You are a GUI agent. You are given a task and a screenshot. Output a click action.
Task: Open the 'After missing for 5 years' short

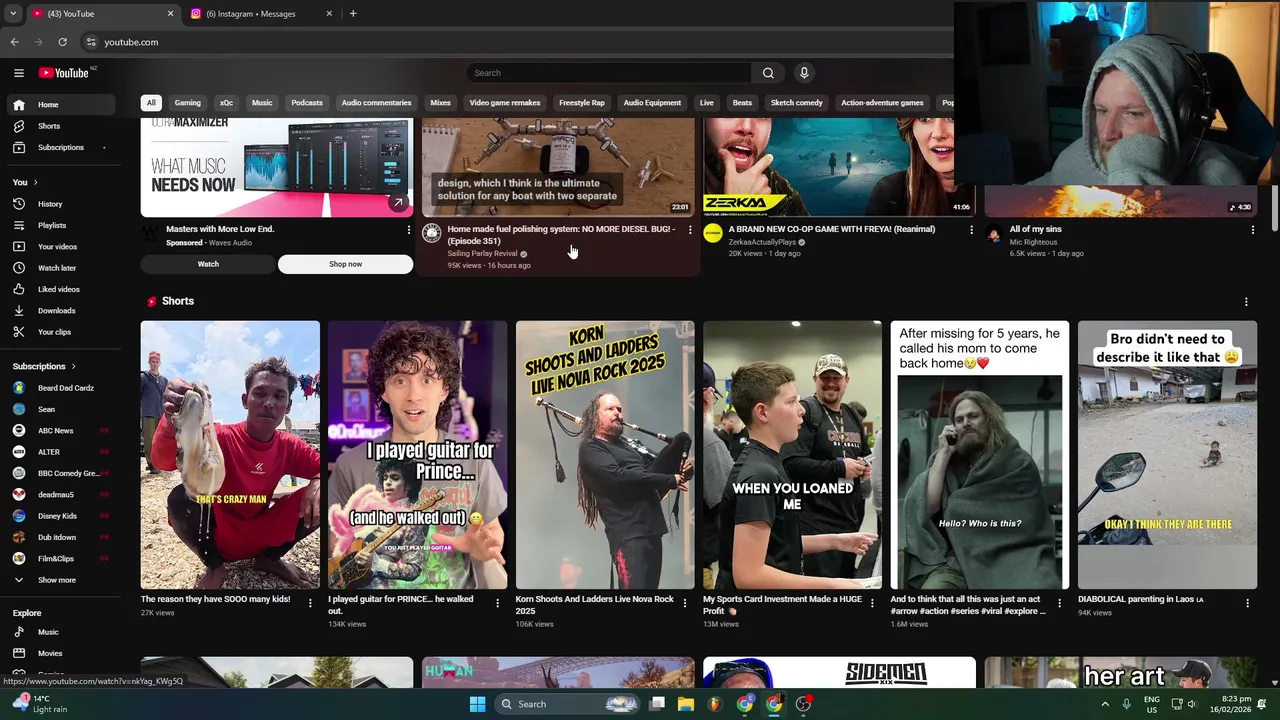[980, 455]
